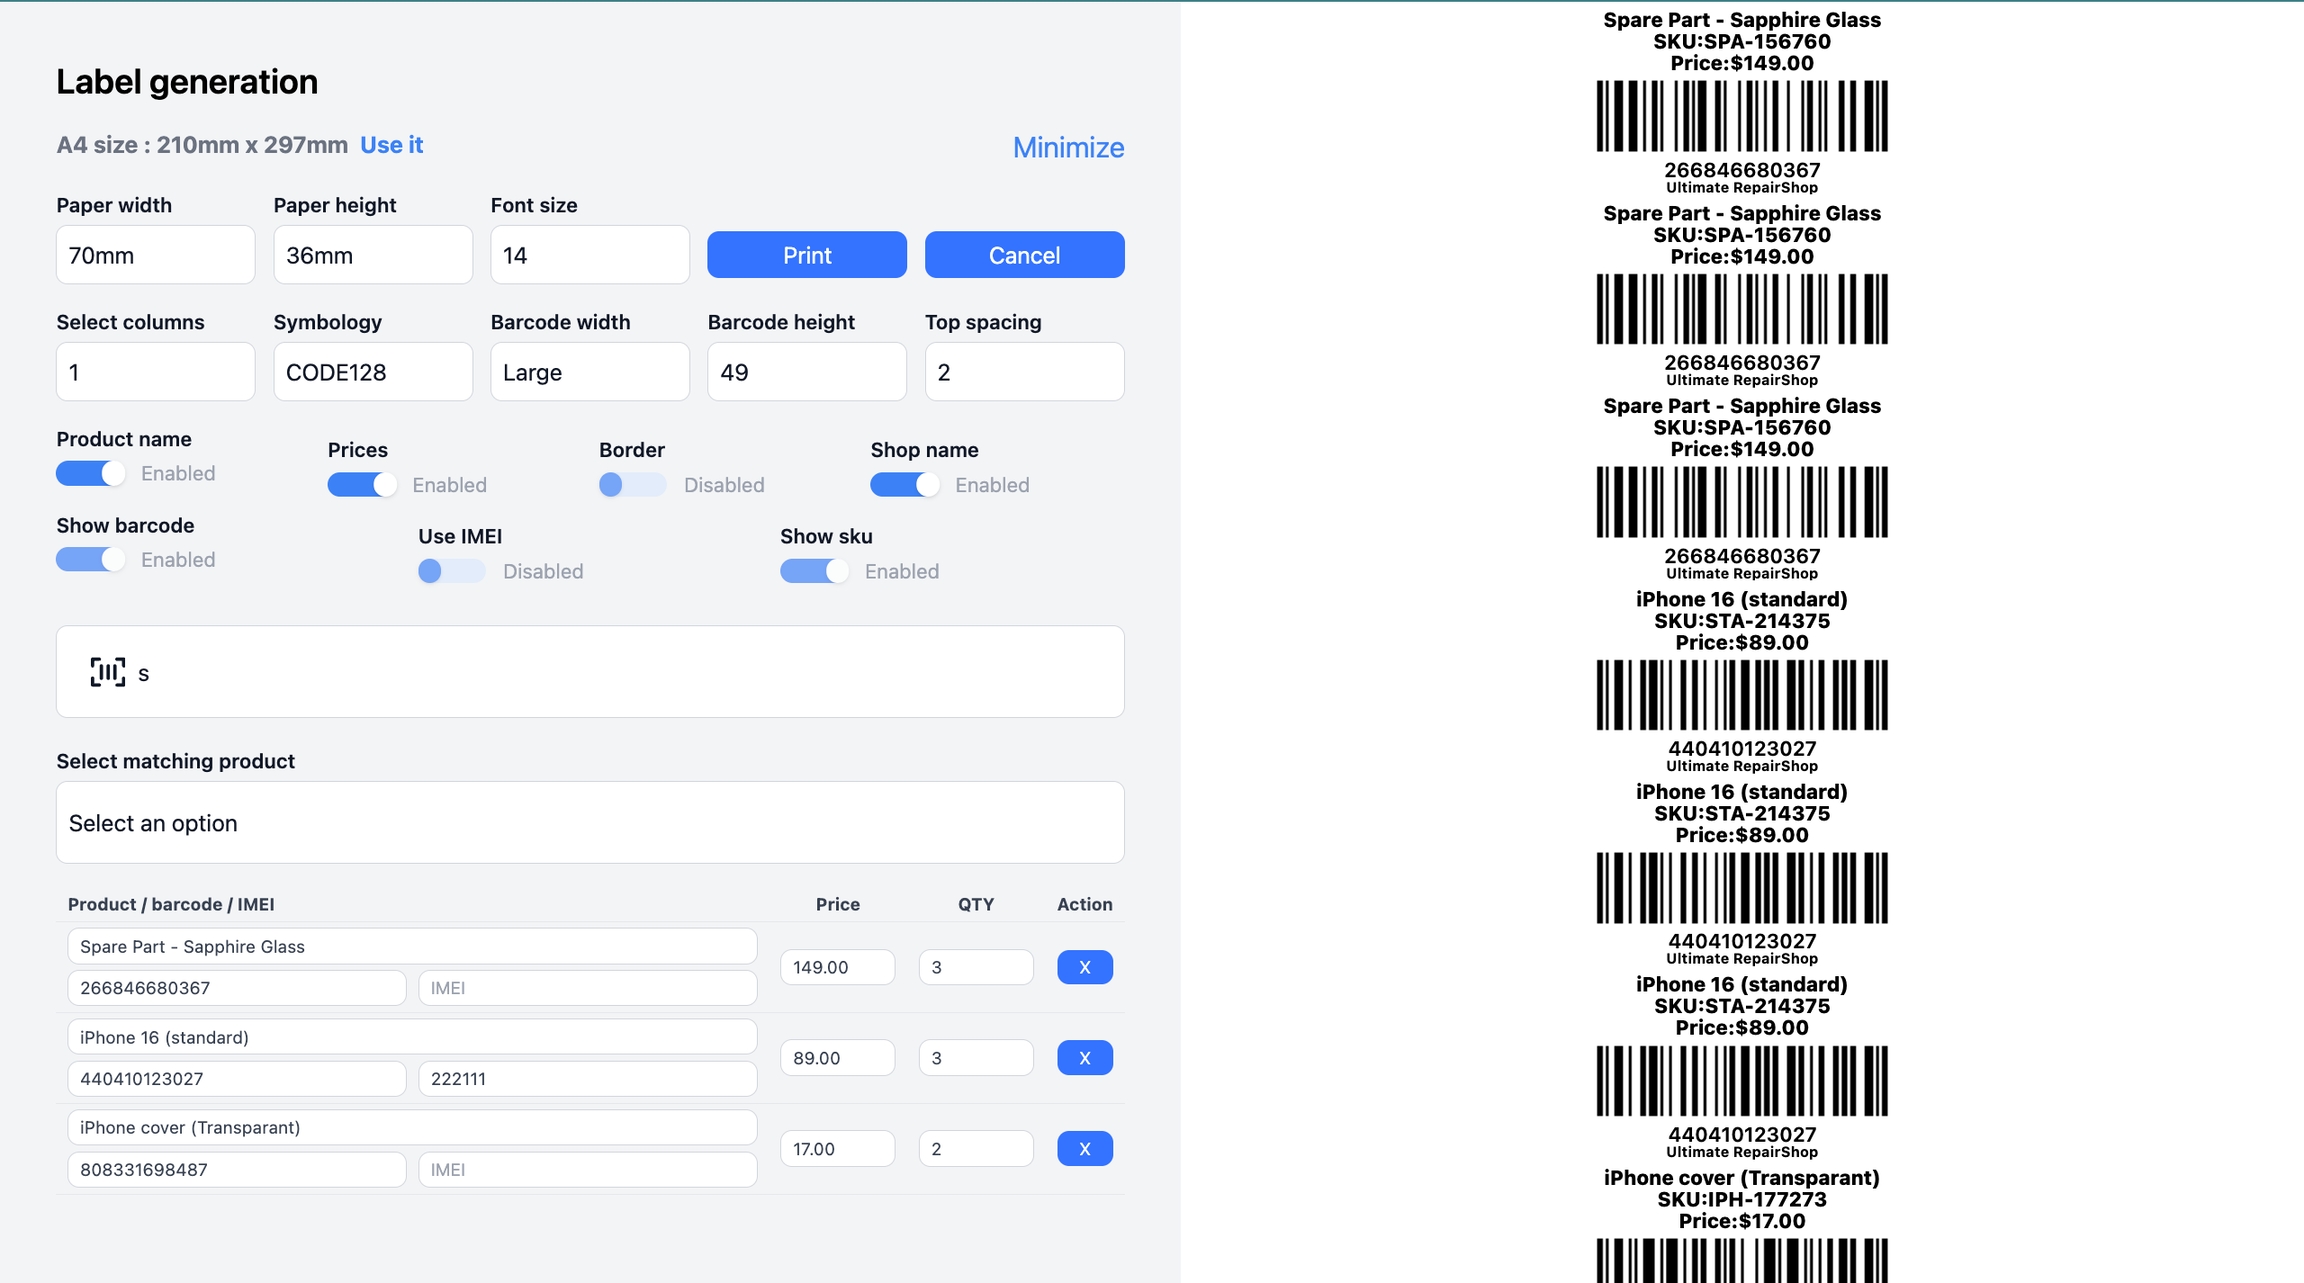Click the QTY field for iPhone cover
The height and width of the screenshot is (1283, 2304).
pos(975,1149)
